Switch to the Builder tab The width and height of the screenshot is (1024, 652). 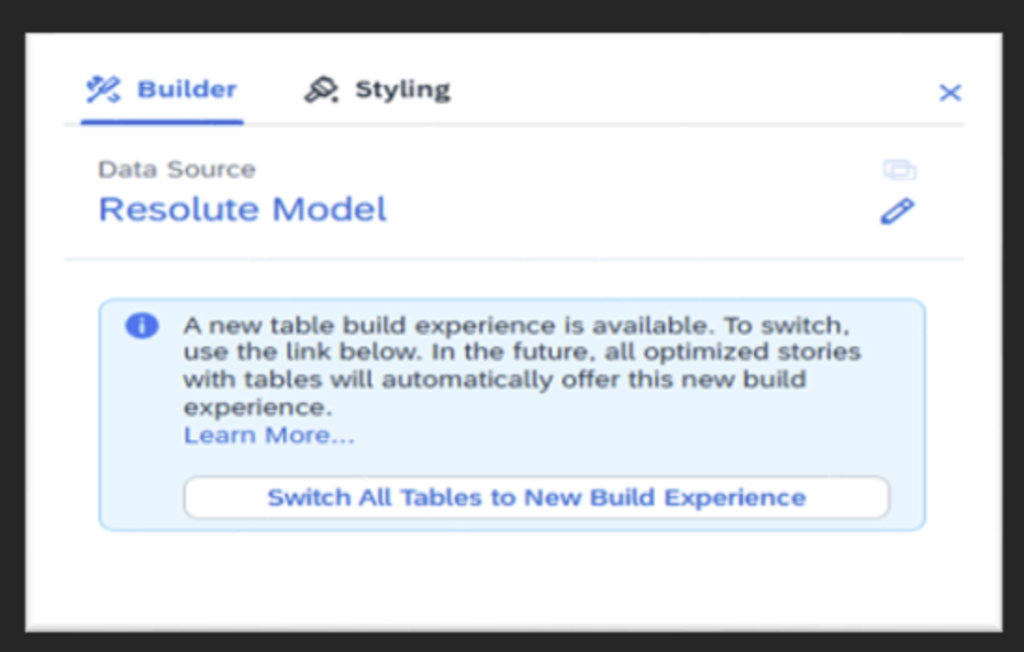pyautogui.click(x=186, y=90)
